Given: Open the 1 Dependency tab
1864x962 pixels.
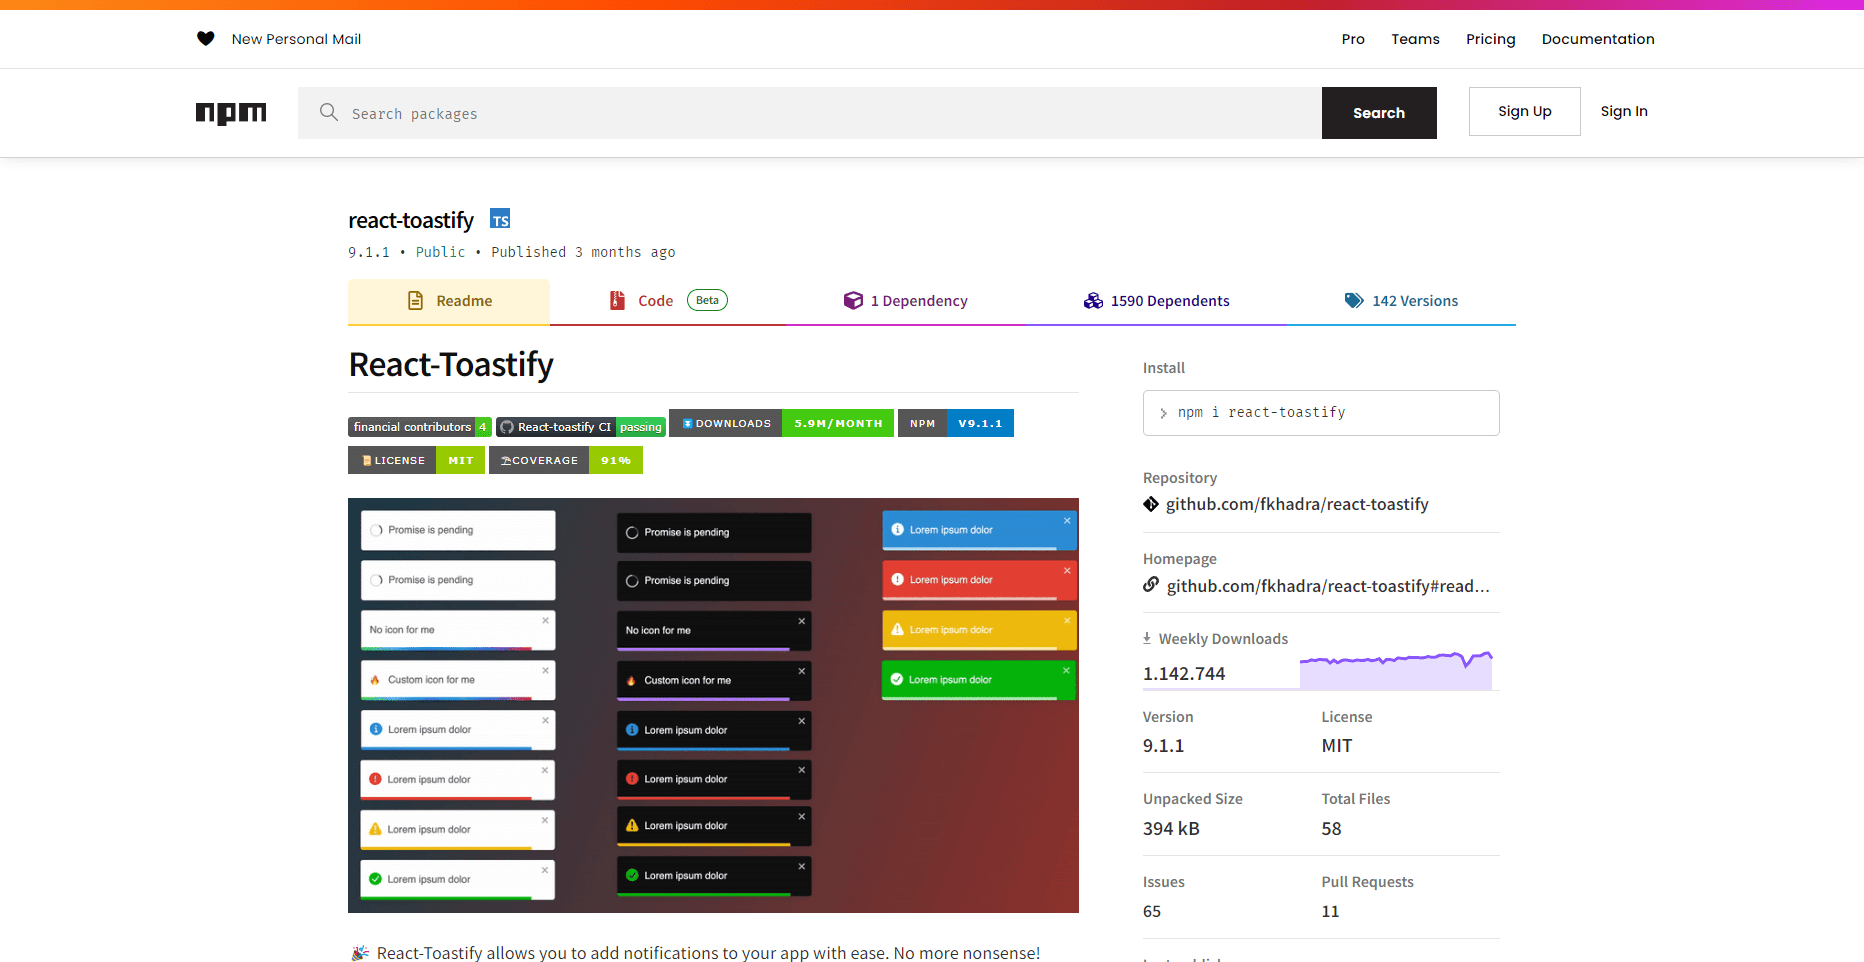Looking at the screenshot, I should (x=905, y=301).
